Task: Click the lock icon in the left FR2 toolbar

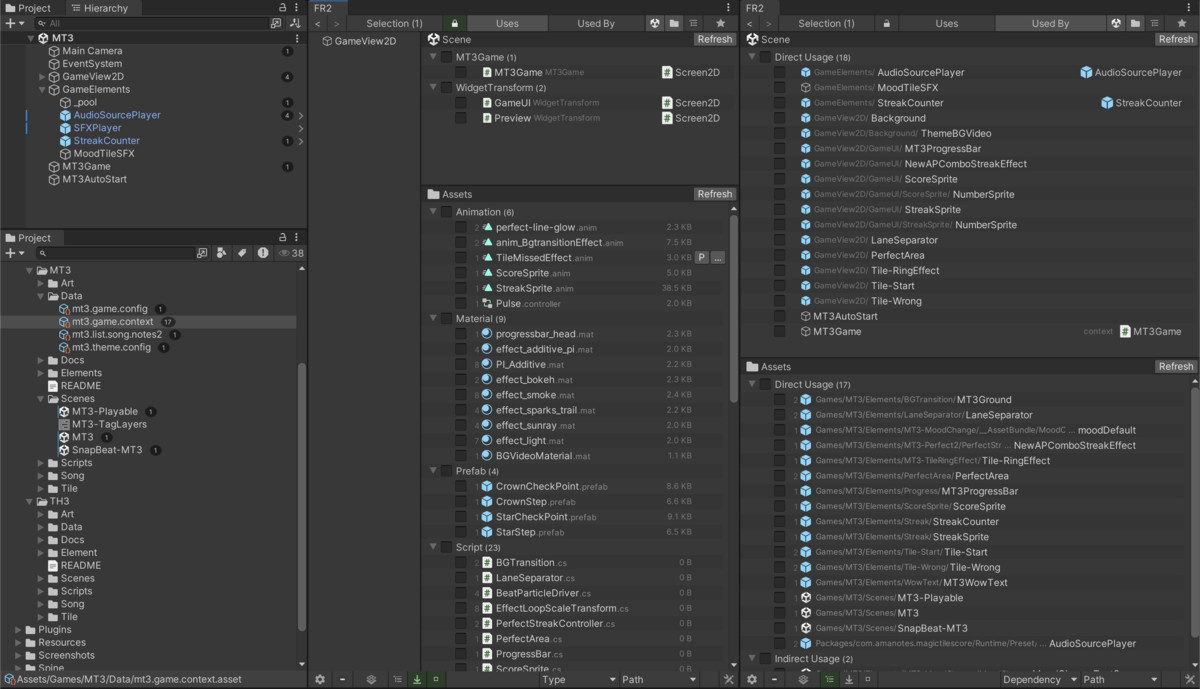Action: (x=454, y=23)
